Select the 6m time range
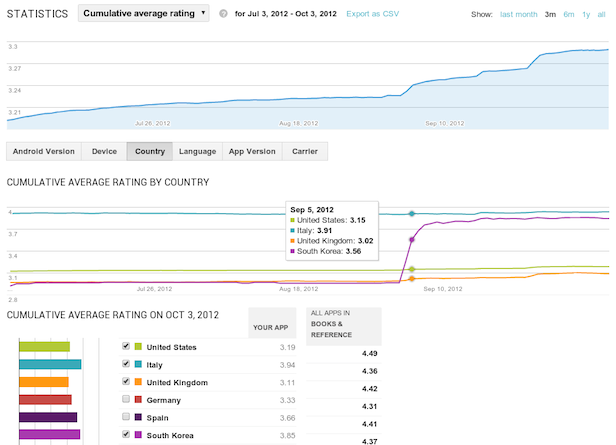The image size is (616, 445). 568,15
